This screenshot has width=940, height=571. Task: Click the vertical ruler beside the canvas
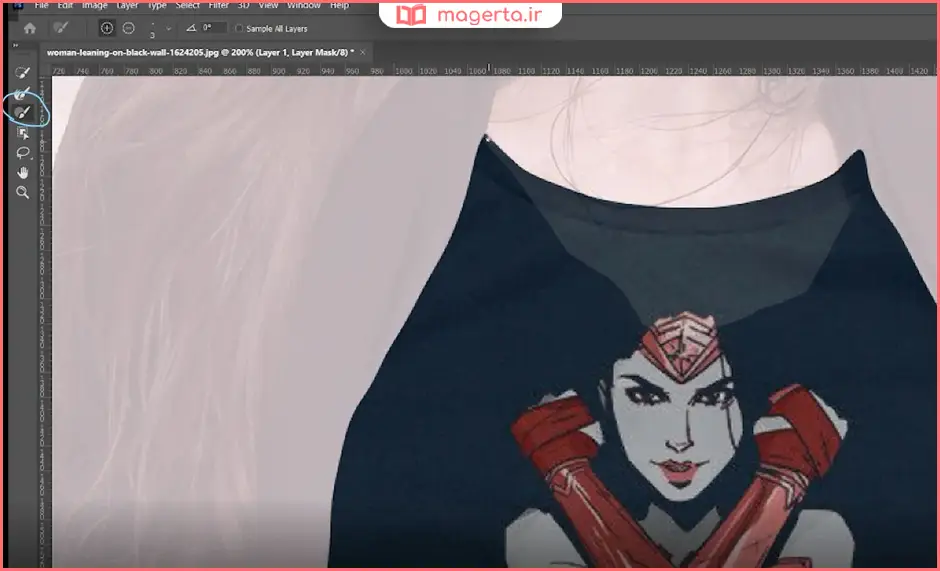tap(45, 321)
